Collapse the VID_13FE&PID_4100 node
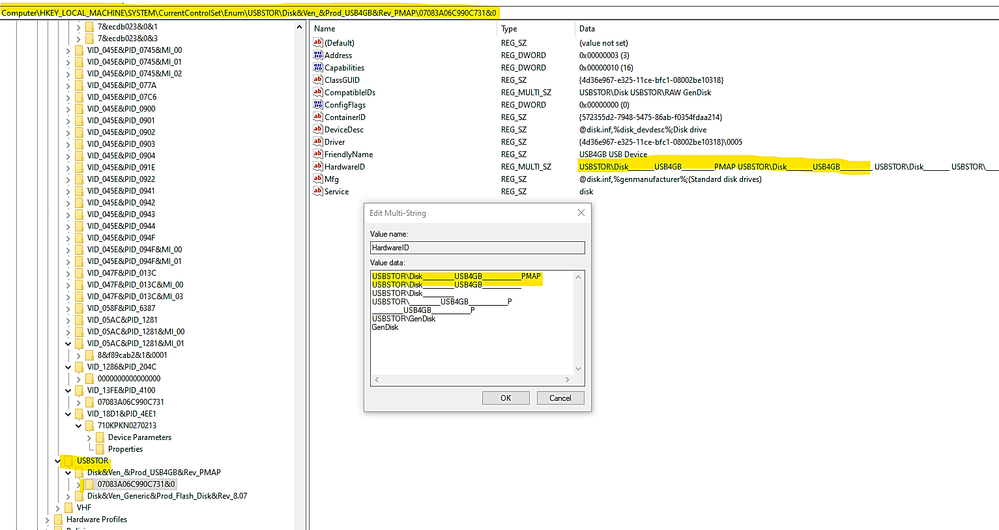Image resolution: width=999 pixels, height=530 pixels. tap(68, 390)
